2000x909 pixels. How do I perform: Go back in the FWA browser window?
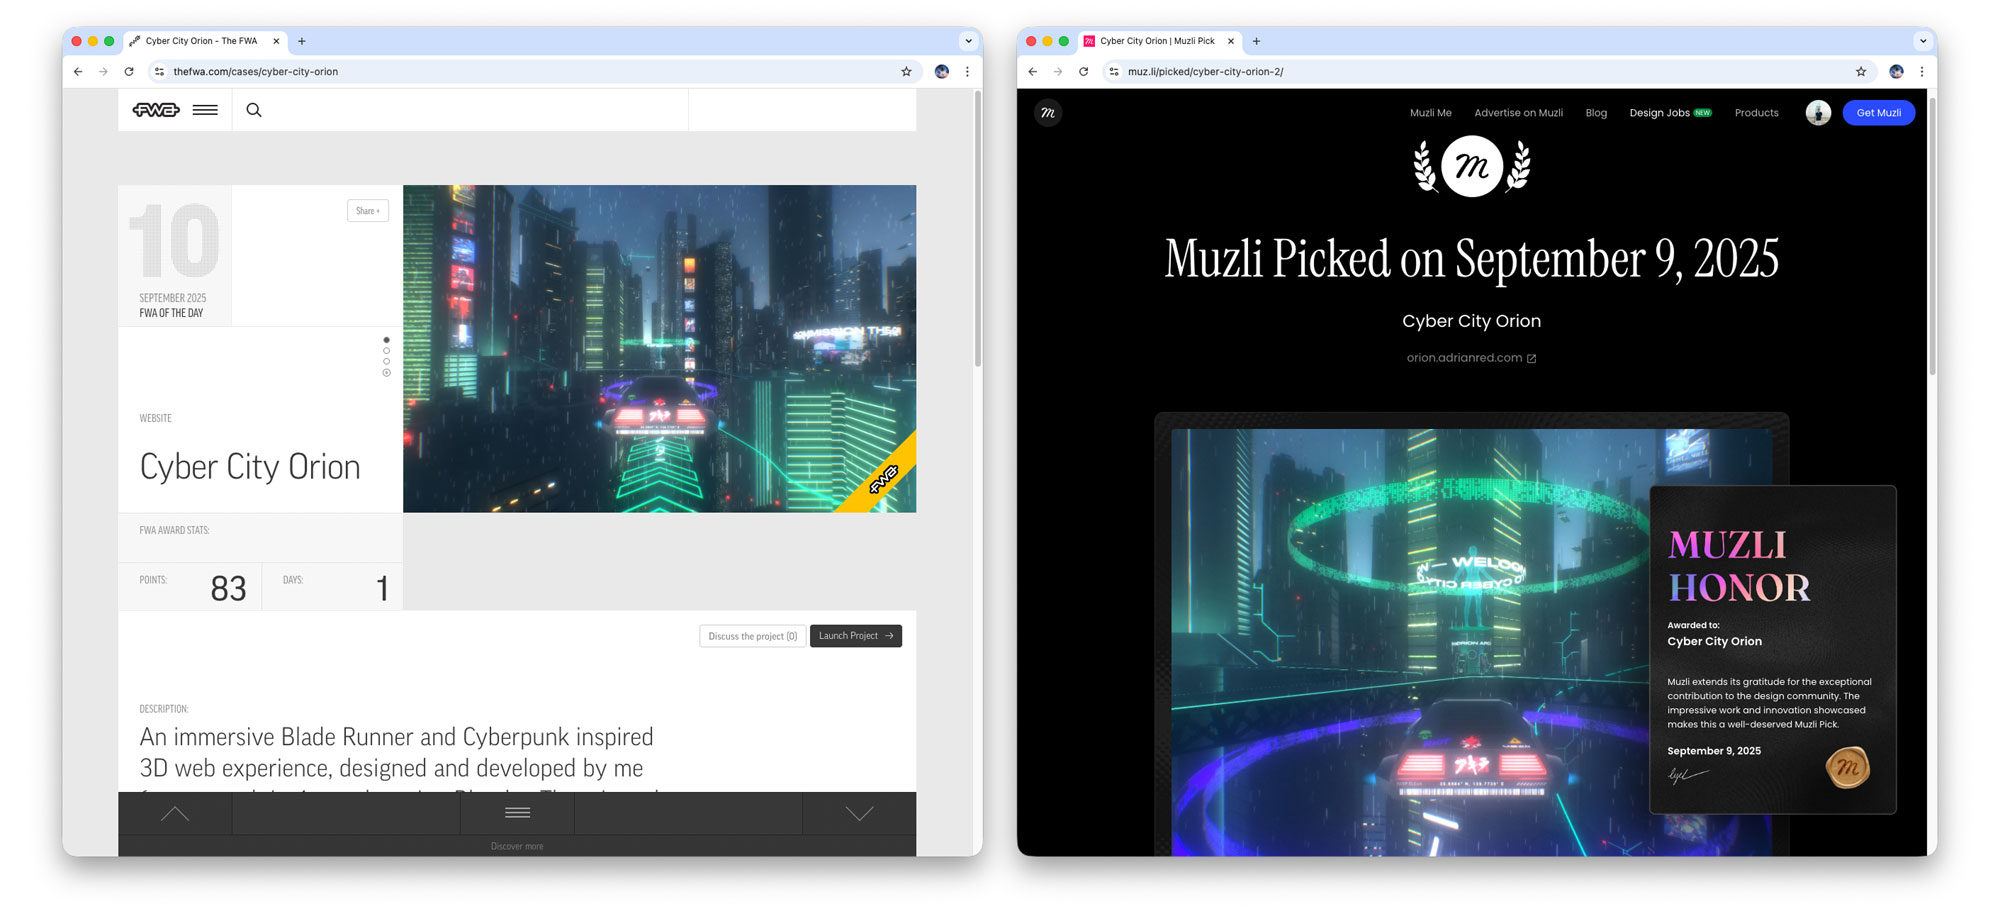coord(78,71)
